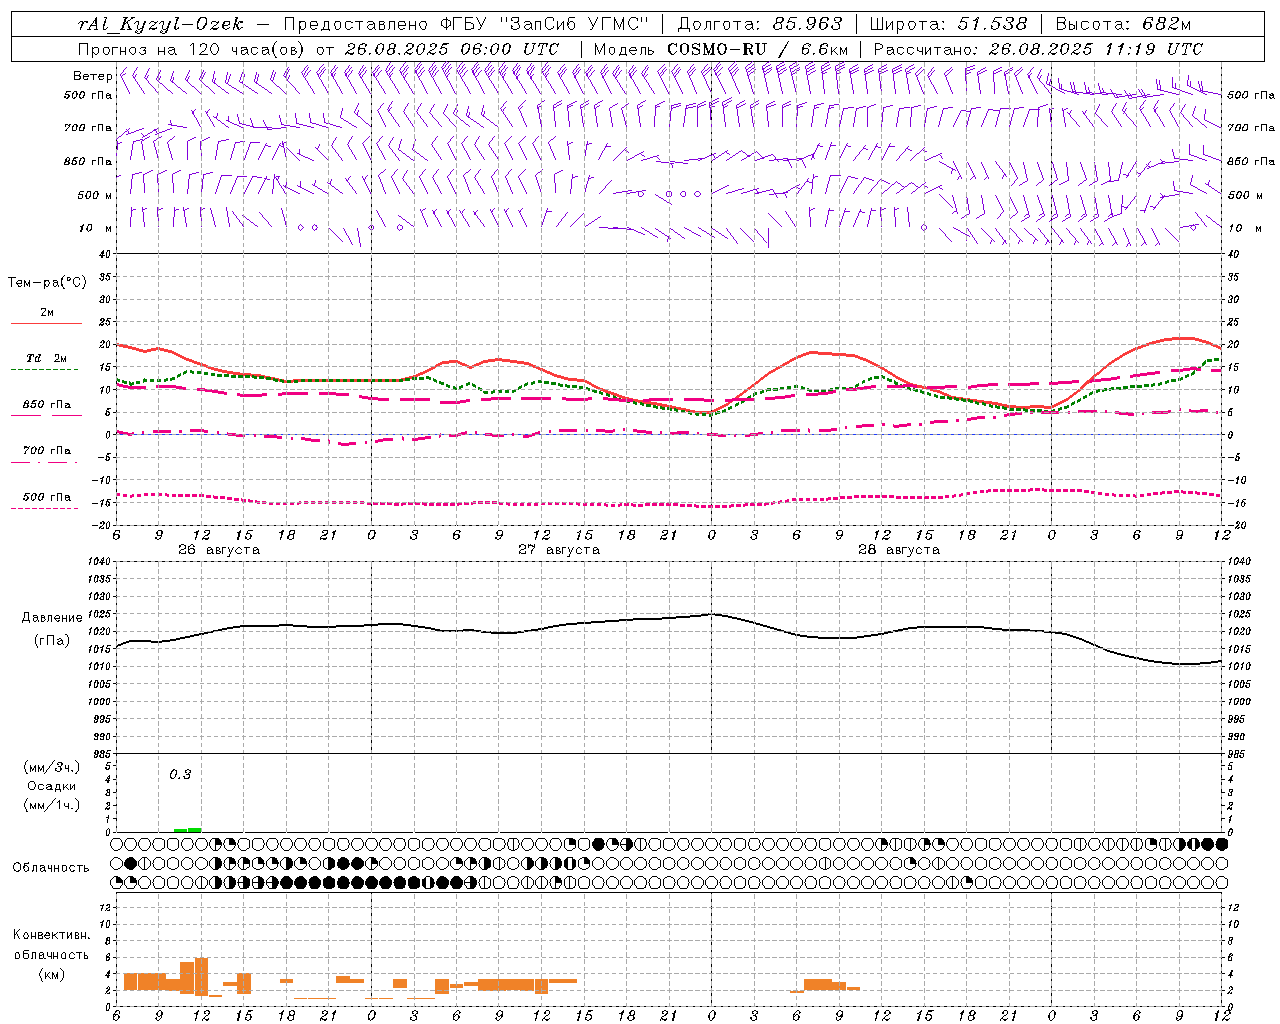Click the (км) unit under convective cloudiness
1280x1024 pixels.
pyautogui.click(x=51, y=974)
